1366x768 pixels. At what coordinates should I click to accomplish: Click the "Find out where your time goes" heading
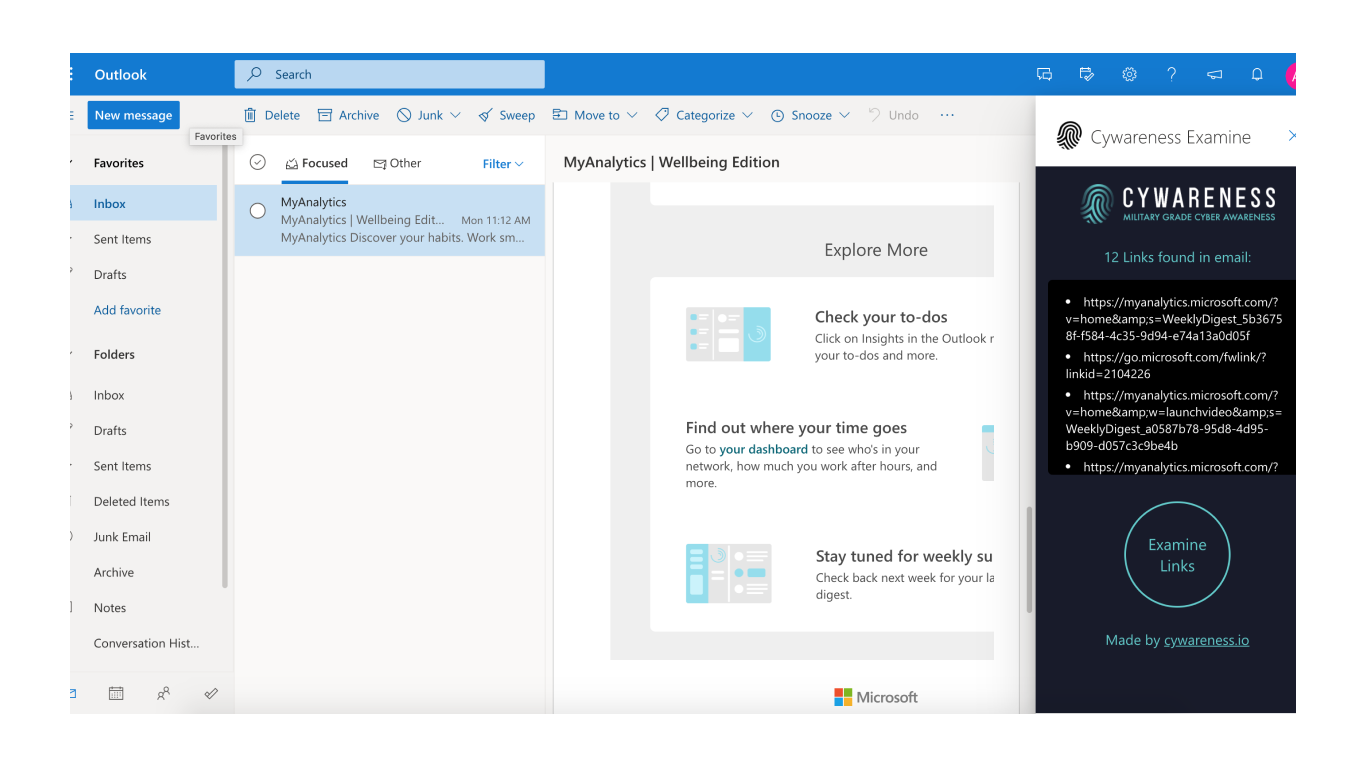[796, 428]
